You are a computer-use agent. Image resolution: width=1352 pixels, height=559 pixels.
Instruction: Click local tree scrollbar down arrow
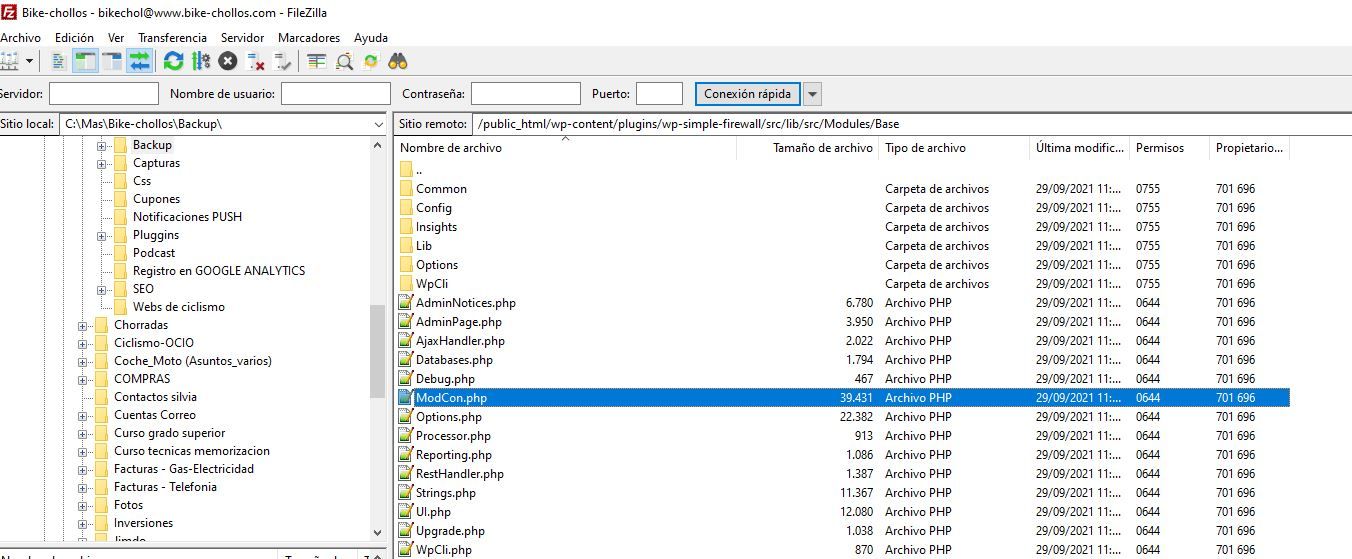(x=377, y=533)
